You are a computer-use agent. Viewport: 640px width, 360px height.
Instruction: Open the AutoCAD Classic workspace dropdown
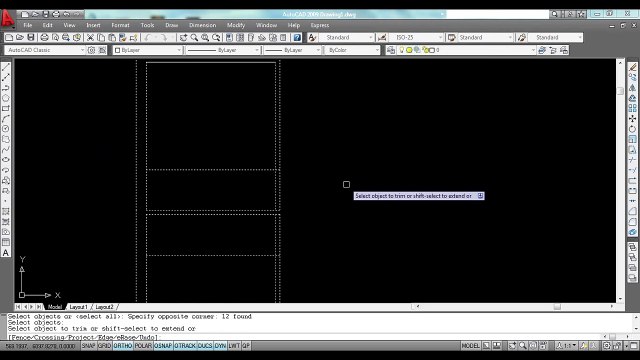coord(44,50)
